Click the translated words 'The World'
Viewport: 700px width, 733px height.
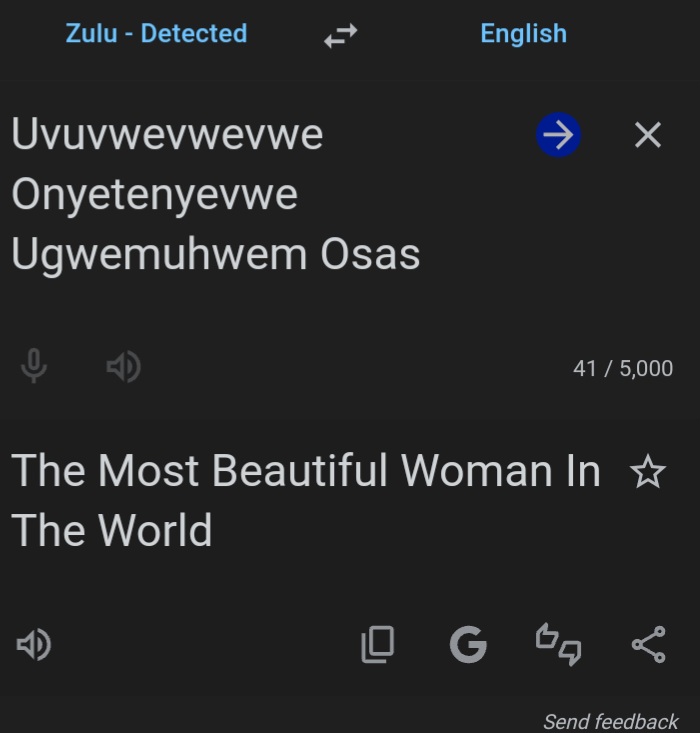(112, 530)
